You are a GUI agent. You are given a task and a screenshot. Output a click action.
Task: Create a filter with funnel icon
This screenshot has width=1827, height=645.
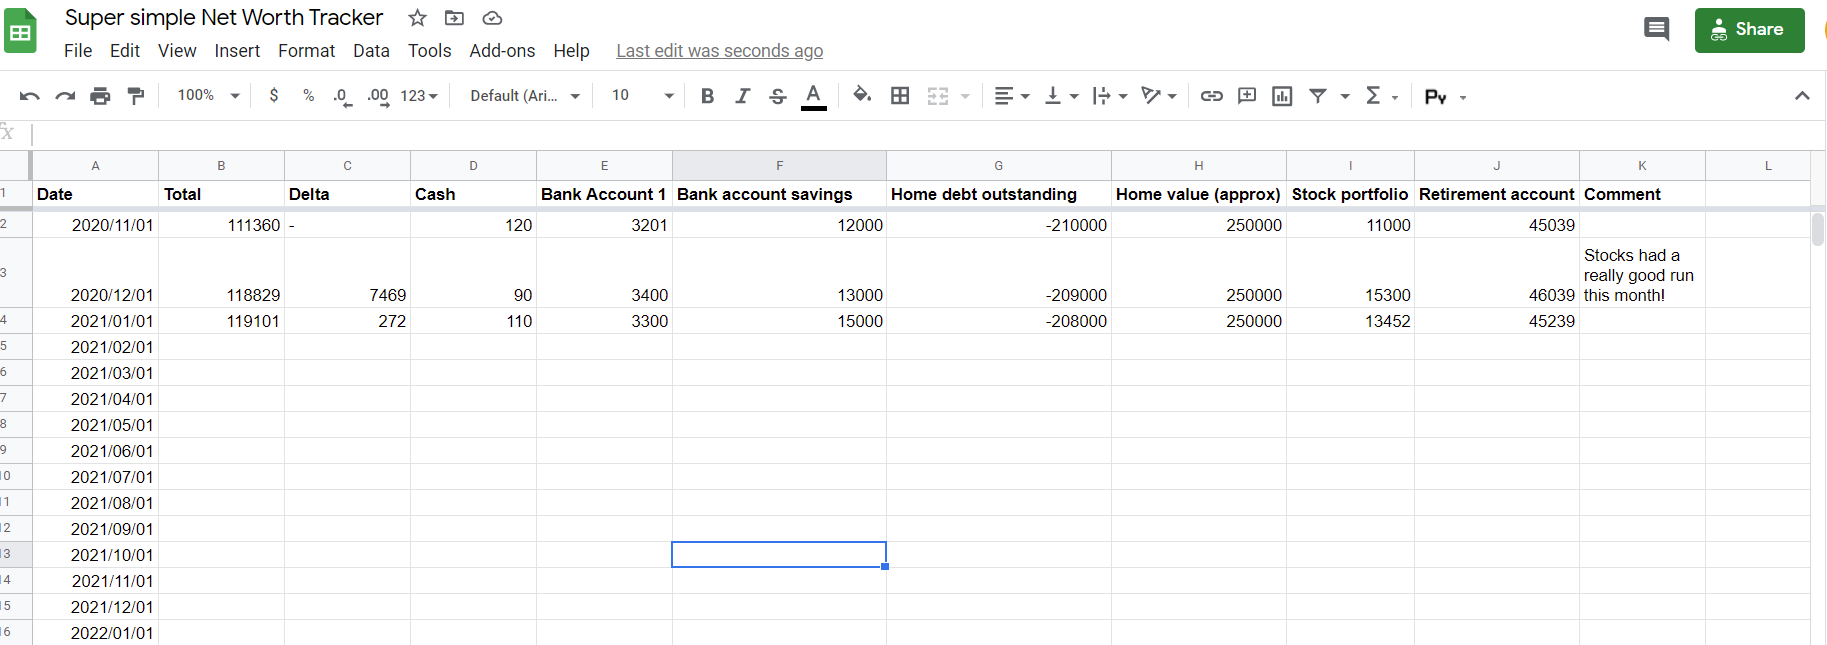tap(1318, 96)
